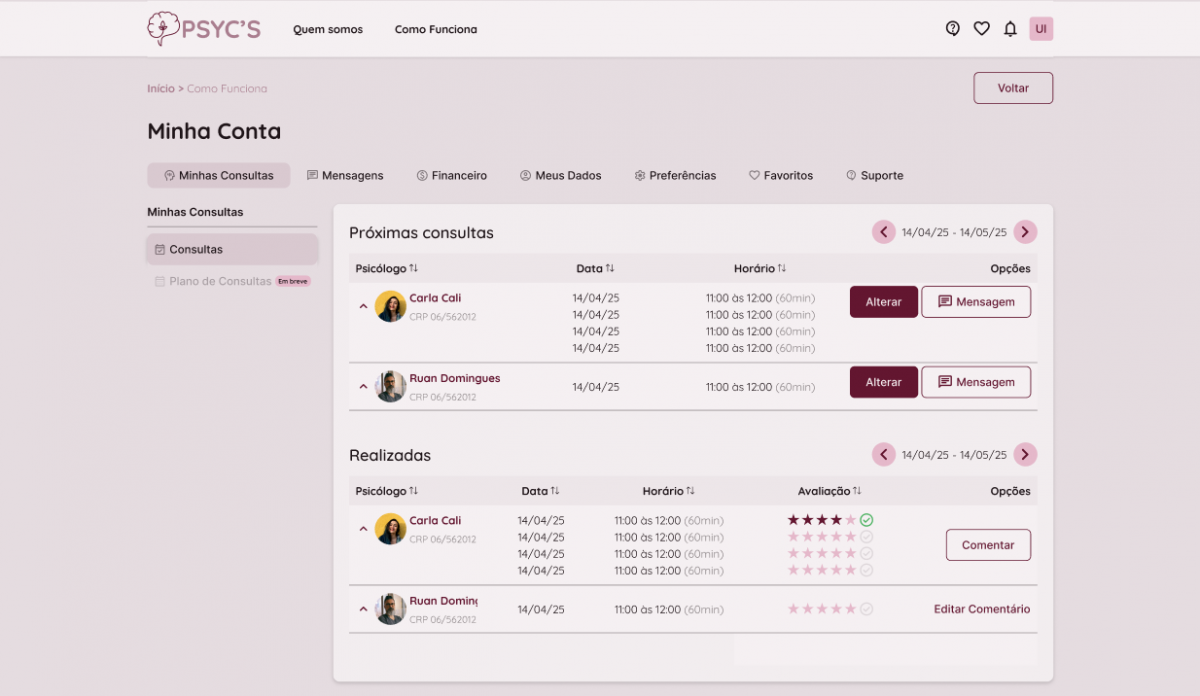1200x696 pixels.
Task: Go to previous date range in Realizadas
Action: (x=883, y=455)
